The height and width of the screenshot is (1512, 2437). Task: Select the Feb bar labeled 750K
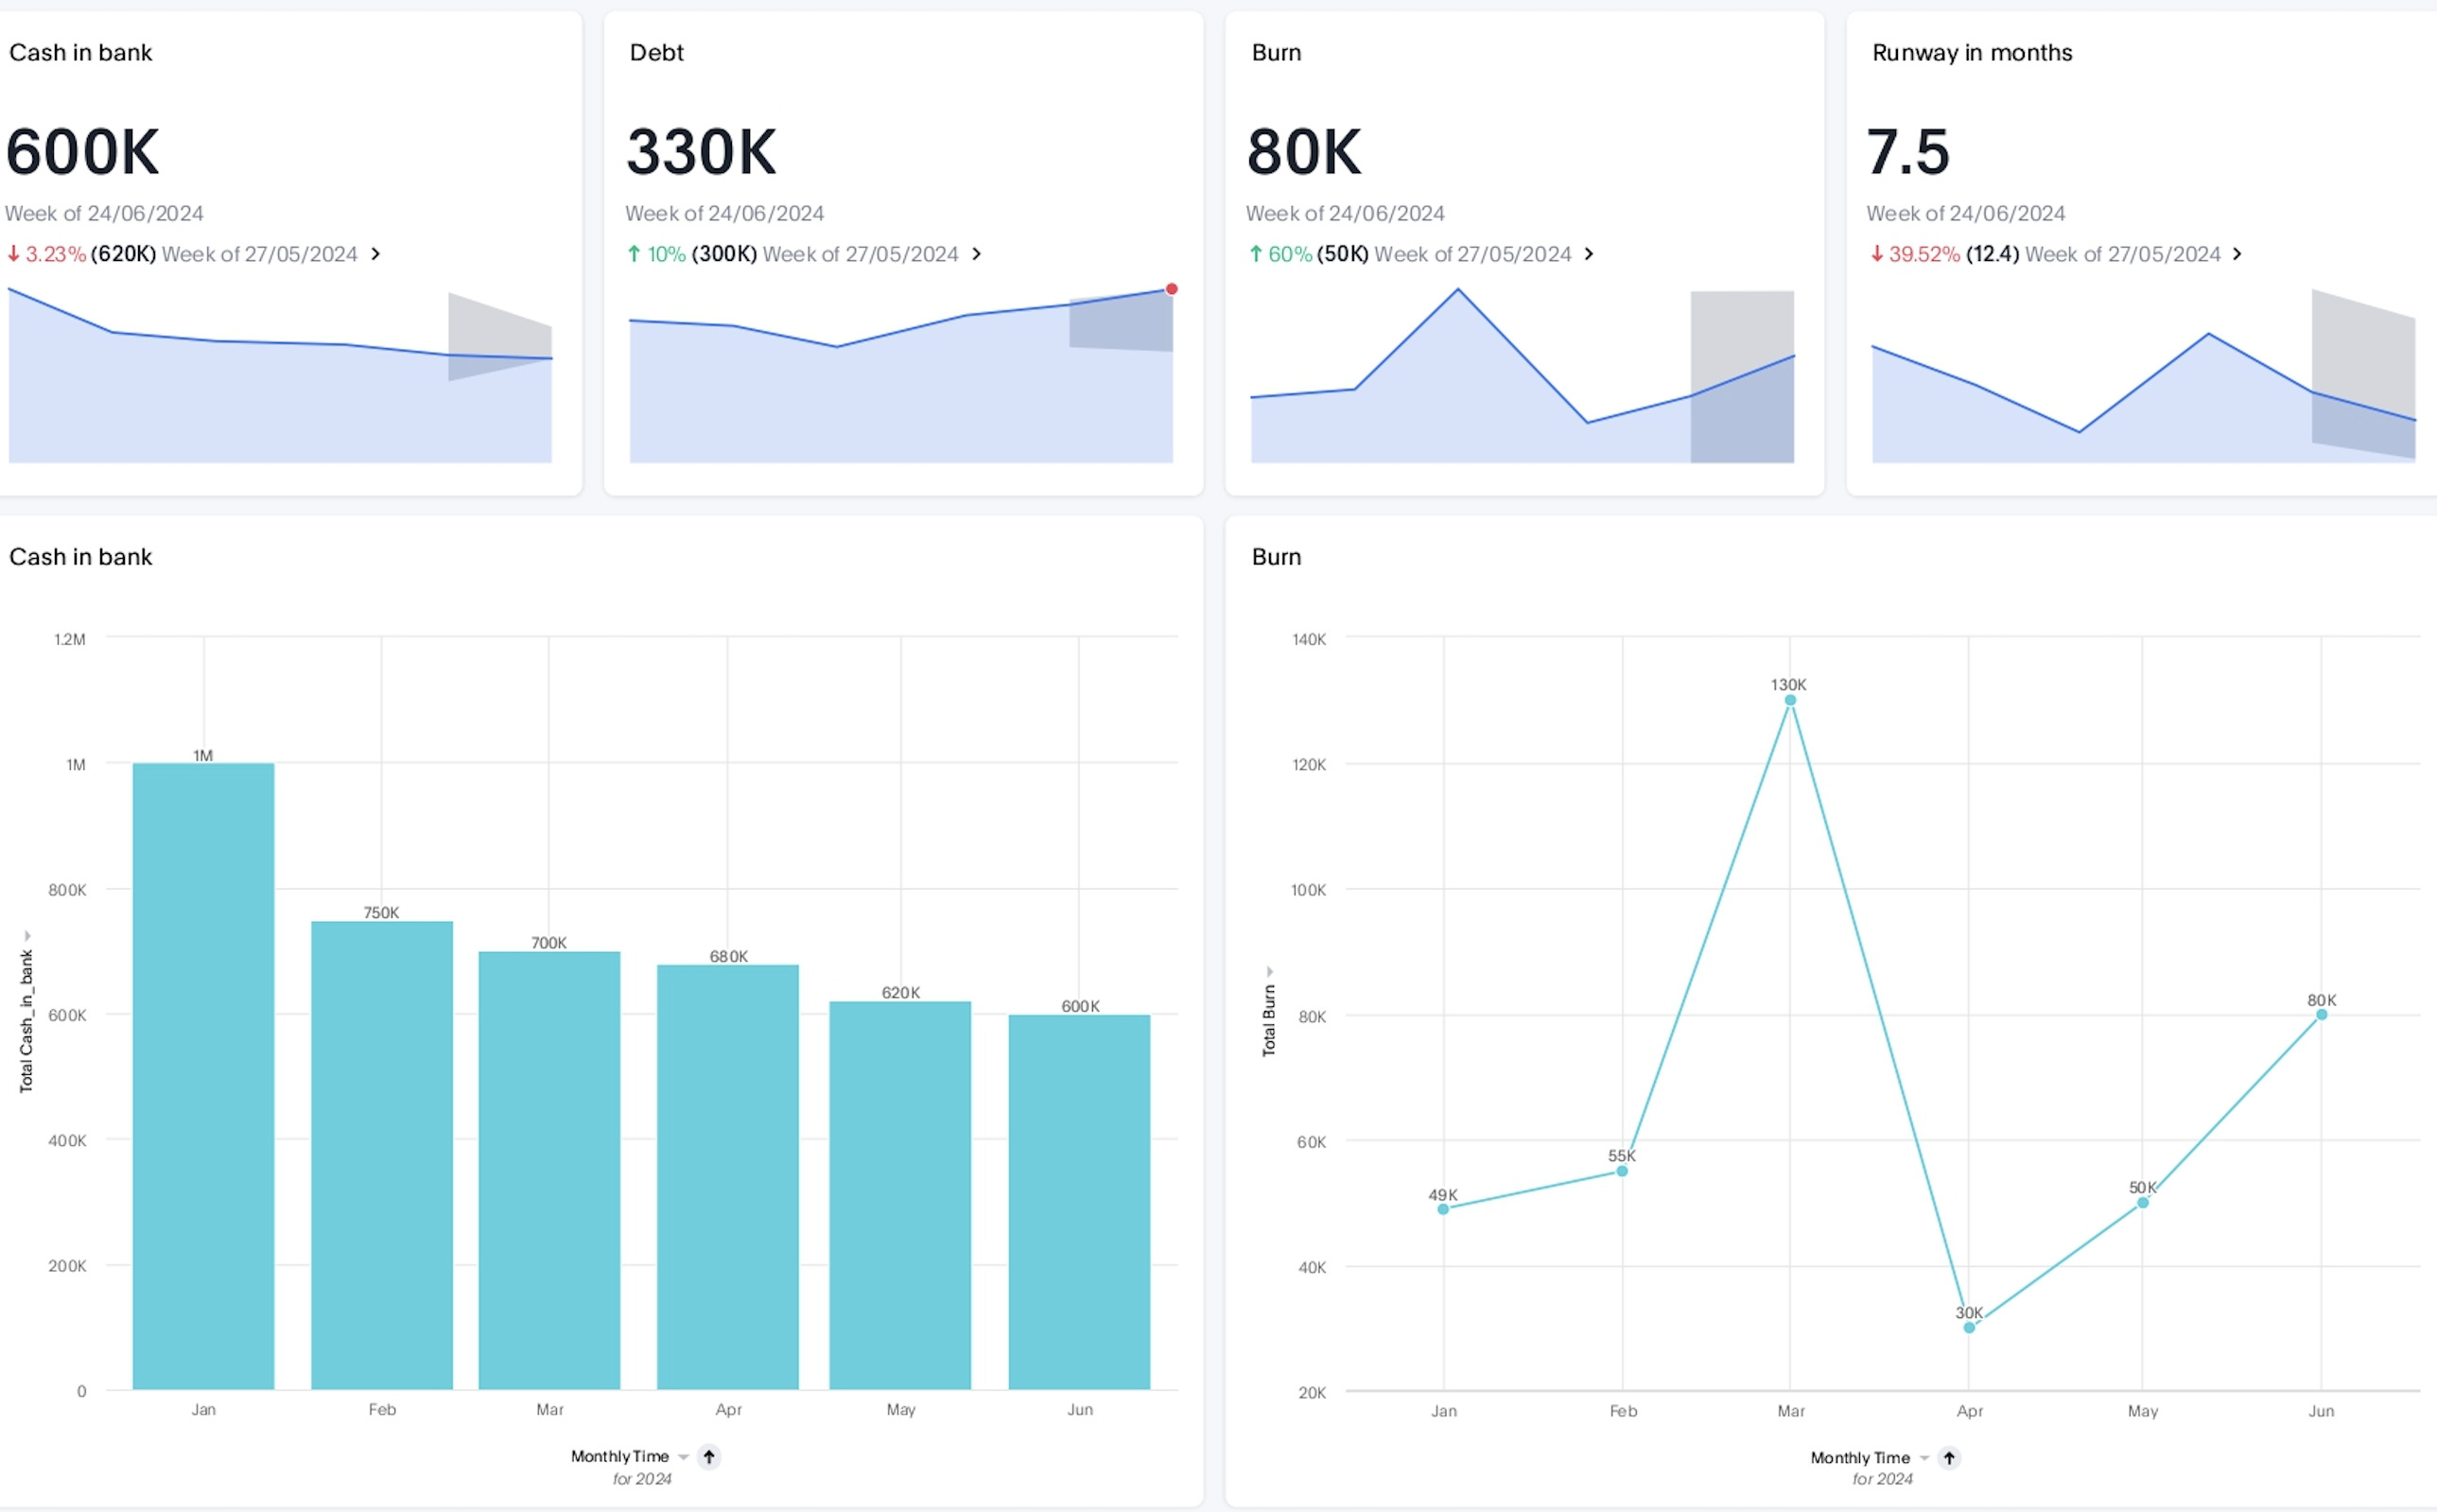pyautogui.click(x=382, y=1155)
